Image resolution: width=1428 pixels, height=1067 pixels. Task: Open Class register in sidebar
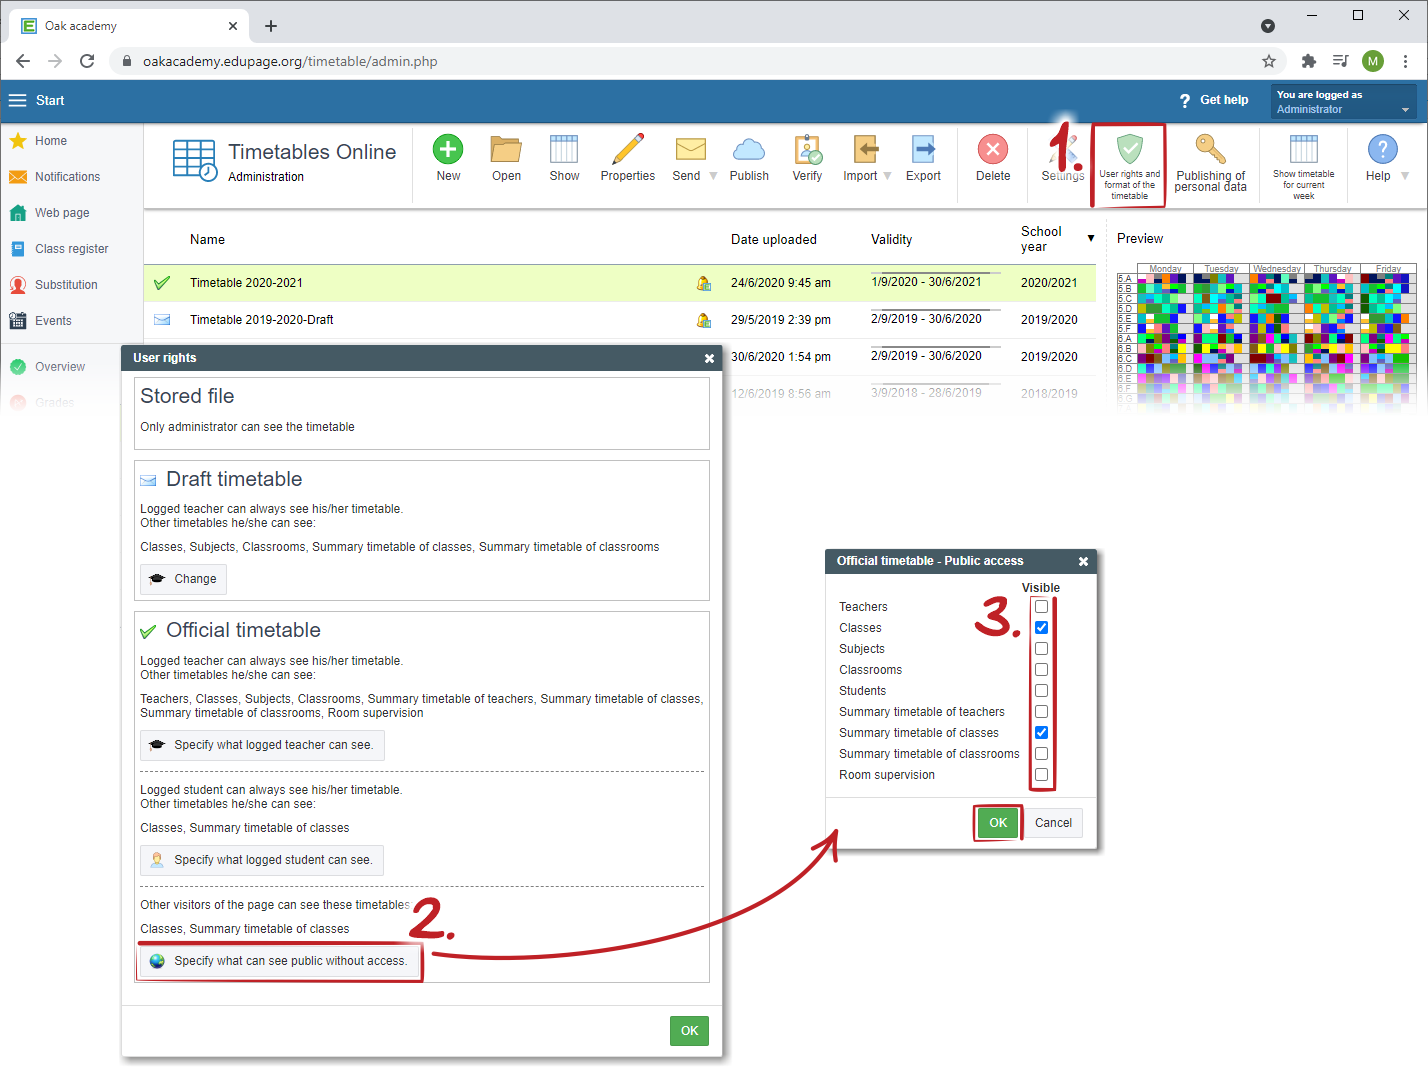click(71, 249)
